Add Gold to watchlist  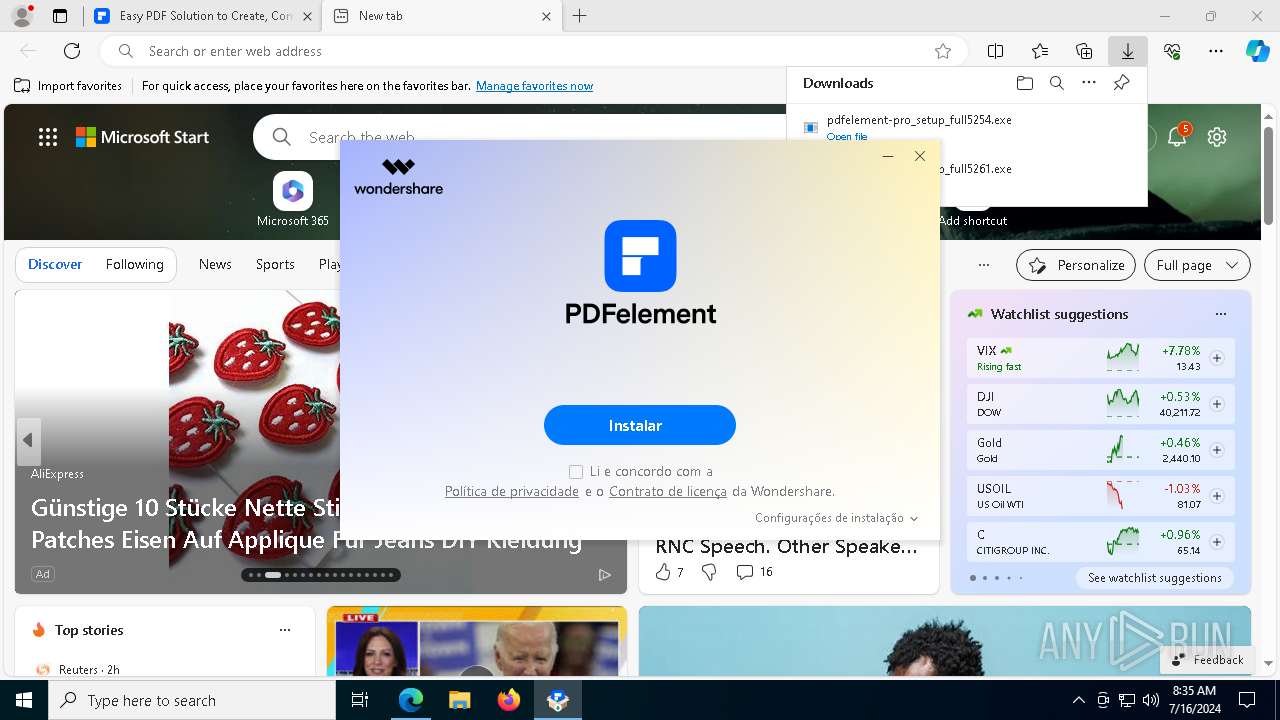(1217, 450)
